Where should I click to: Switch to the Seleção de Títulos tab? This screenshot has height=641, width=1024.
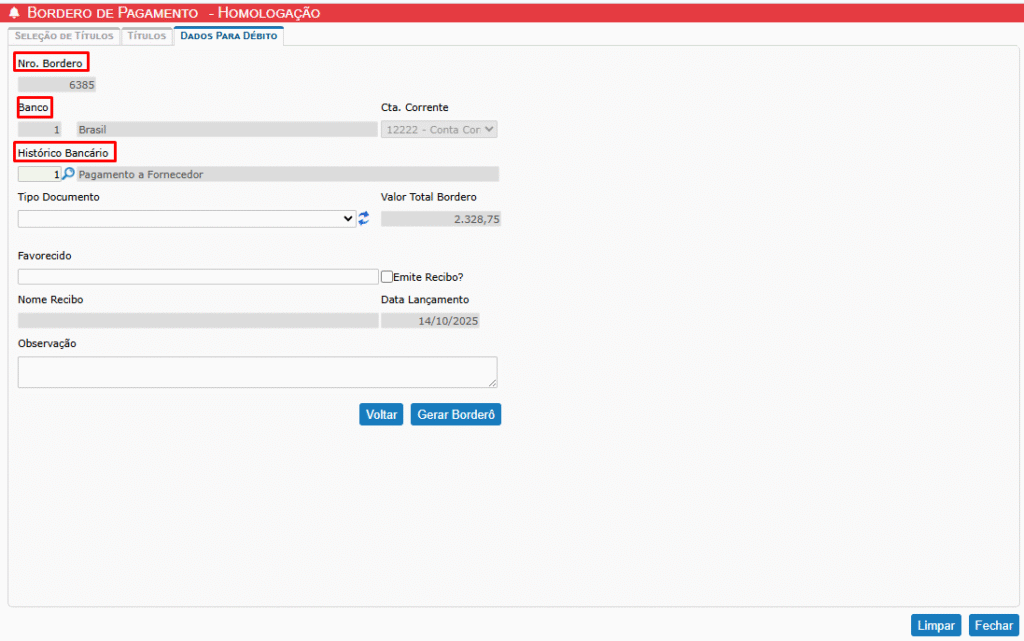point(64,36)
